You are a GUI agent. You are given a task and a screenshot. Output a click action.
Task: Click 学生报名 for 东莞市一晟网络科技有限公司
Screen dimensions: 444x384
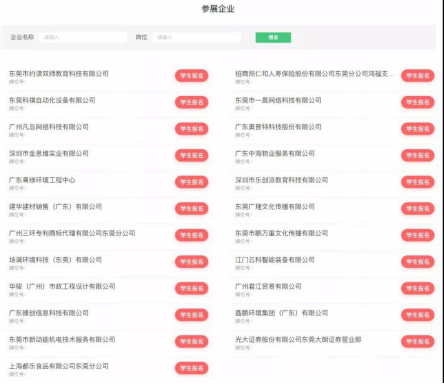tap(418, 102)
